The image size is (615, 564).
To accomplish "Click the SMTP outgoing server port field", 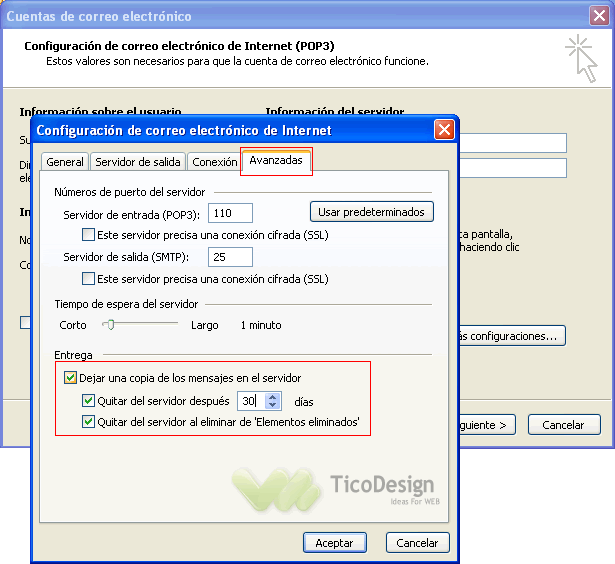I will click(x=230, y=257).
